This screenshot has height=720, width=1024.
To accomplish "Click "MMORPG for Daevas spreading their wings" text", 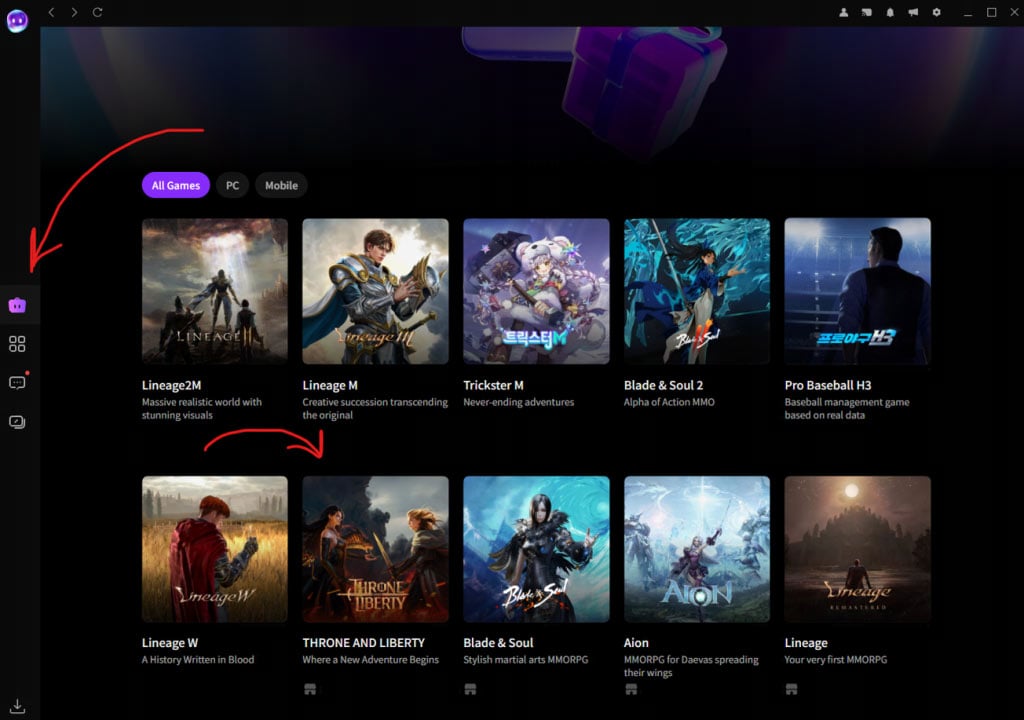I will pyautogui.click(x=691, y=666).
